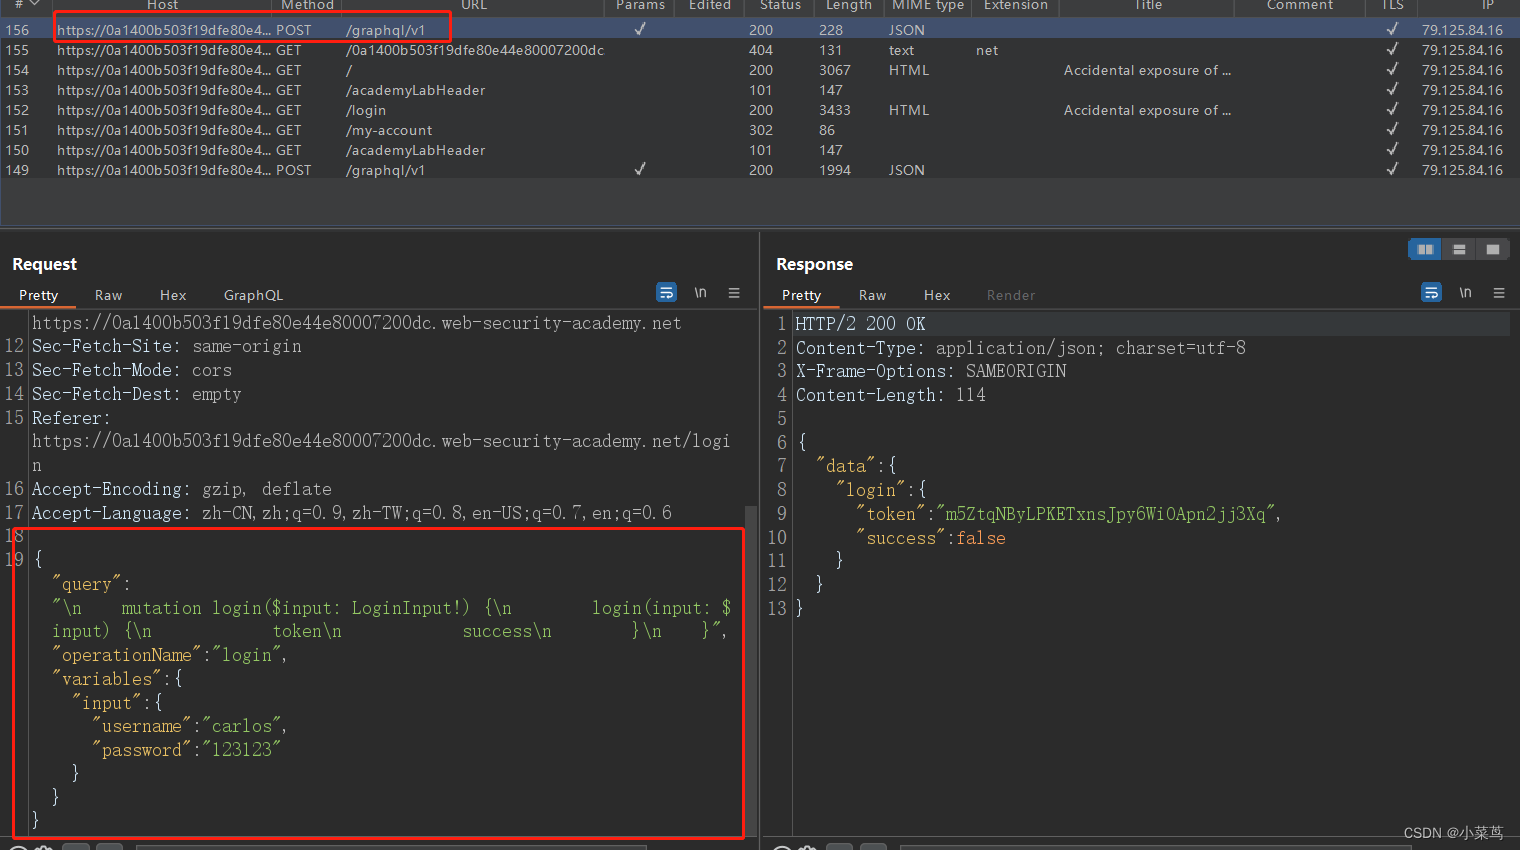1520x850 pixels.
Task: Sort by the MIME type column header
Action: pos(928,6)
